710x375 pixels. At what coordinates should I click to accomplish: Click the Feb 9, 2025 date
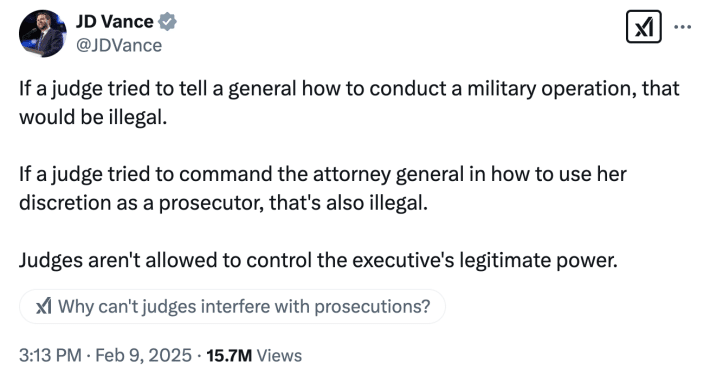point(144,356)
